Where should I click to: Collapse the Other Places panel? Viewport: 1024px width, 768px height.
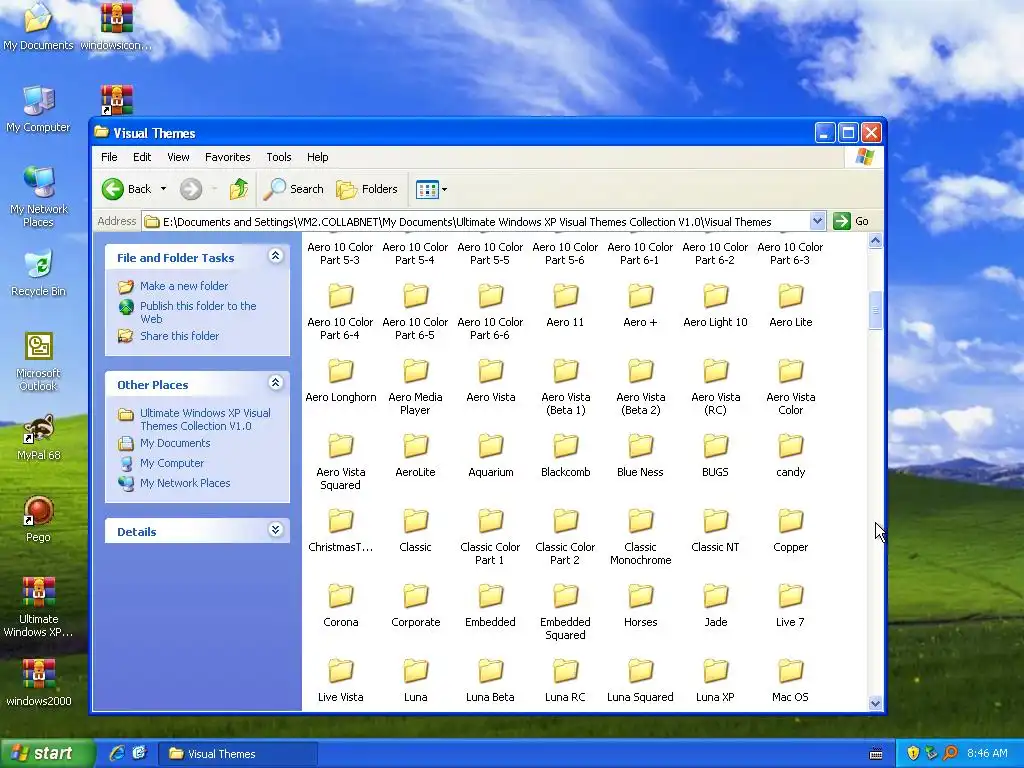coord(276,383)
